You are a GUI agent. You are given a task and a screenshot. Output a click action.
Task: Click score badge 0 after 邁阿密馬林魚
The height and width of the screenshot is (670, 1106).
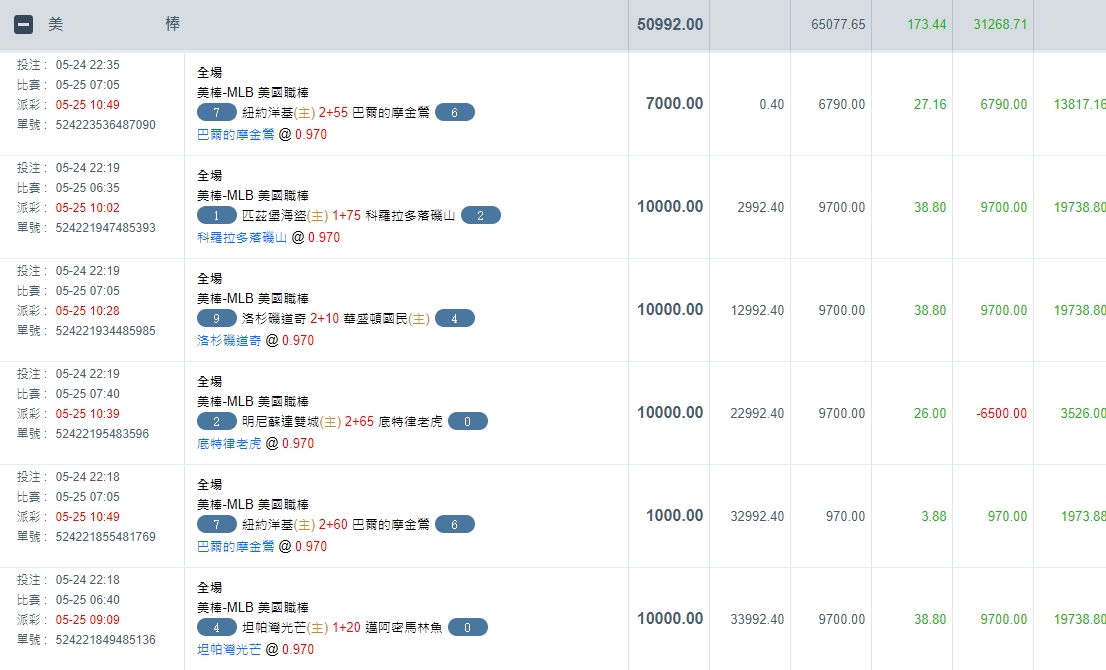pos(467,627)
